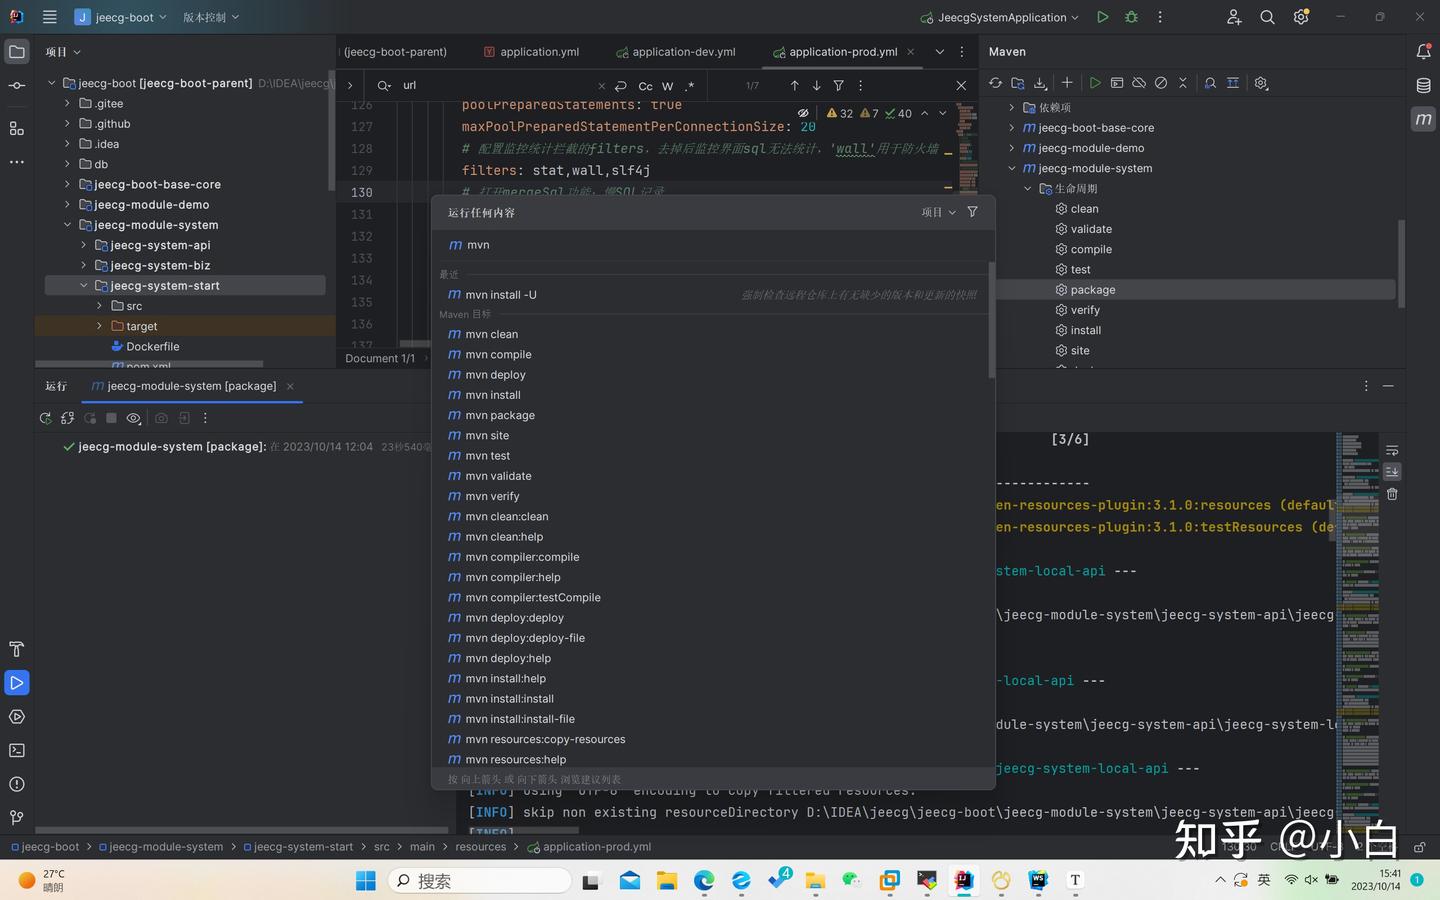Screen dimensions: 1440x900
Task: Click the Rerun icon in Run panel
Action: coord(45,418)
